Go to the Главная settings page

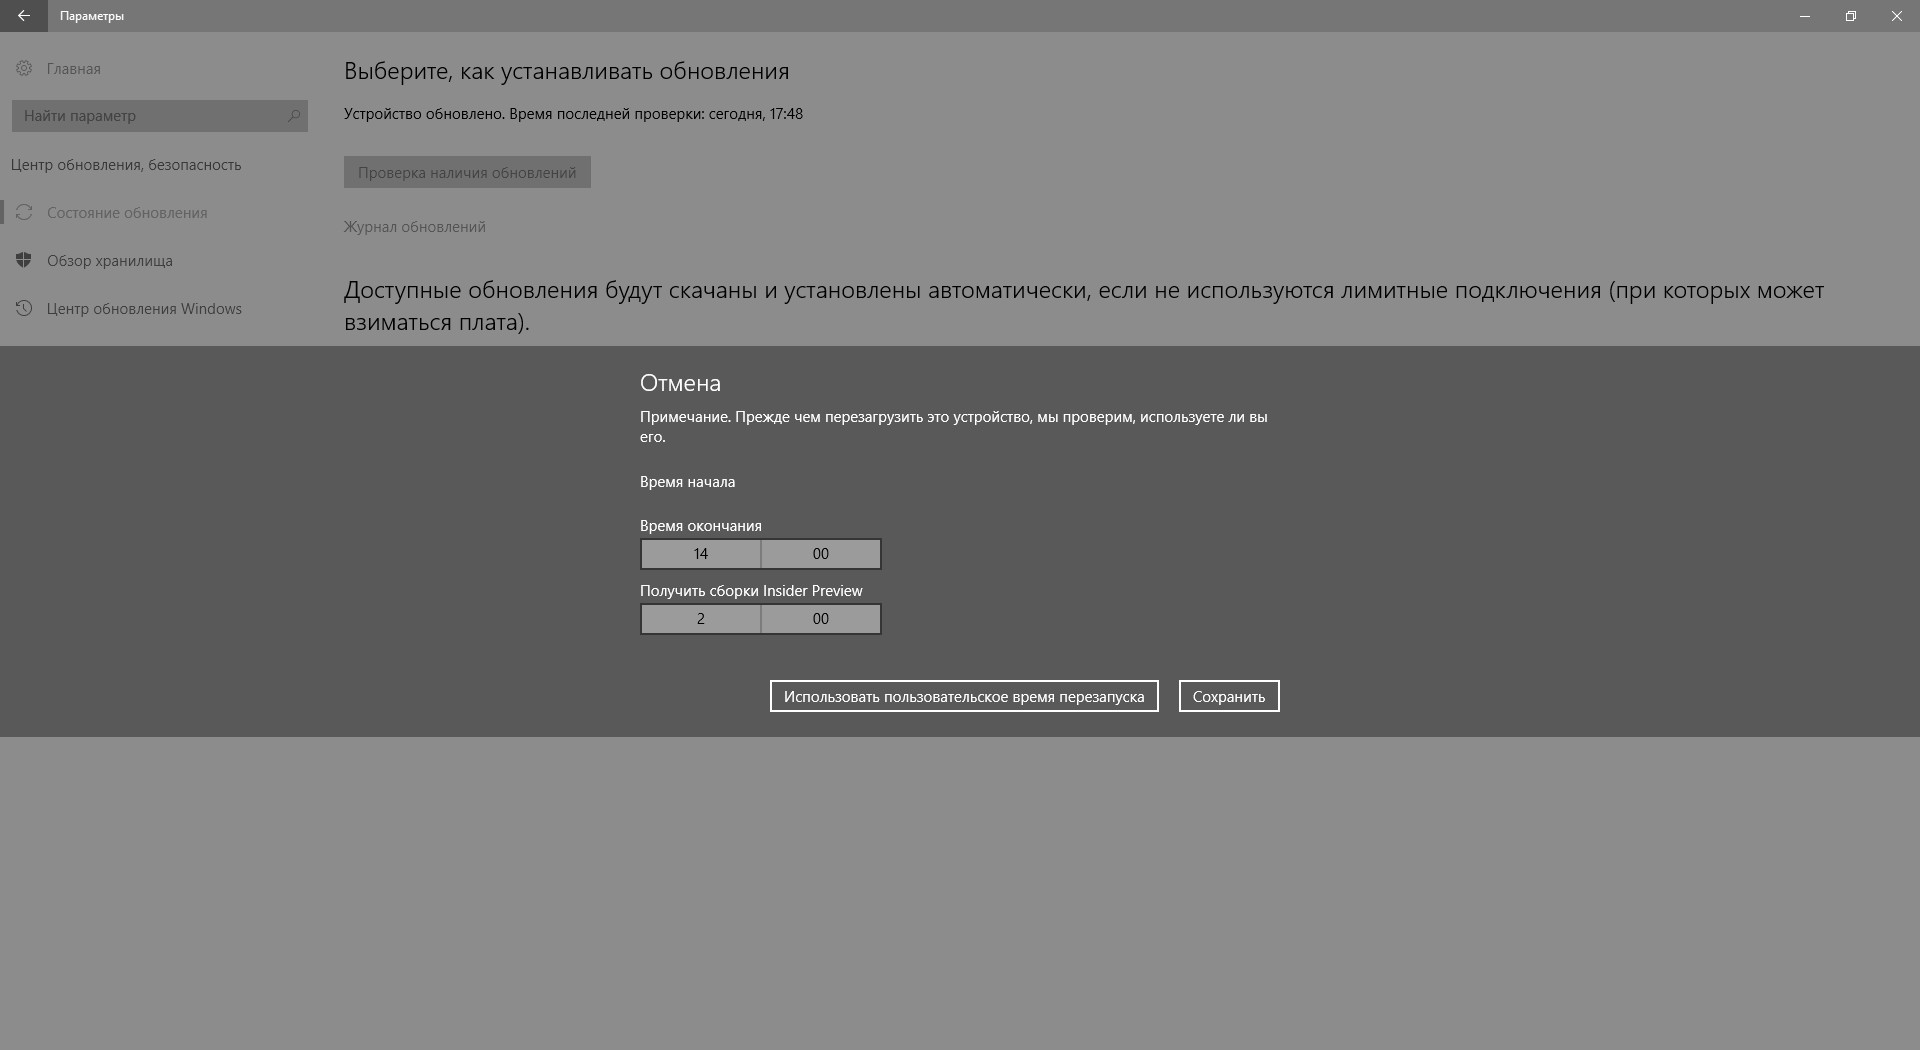pyautogui.click(x=73, y=68)
